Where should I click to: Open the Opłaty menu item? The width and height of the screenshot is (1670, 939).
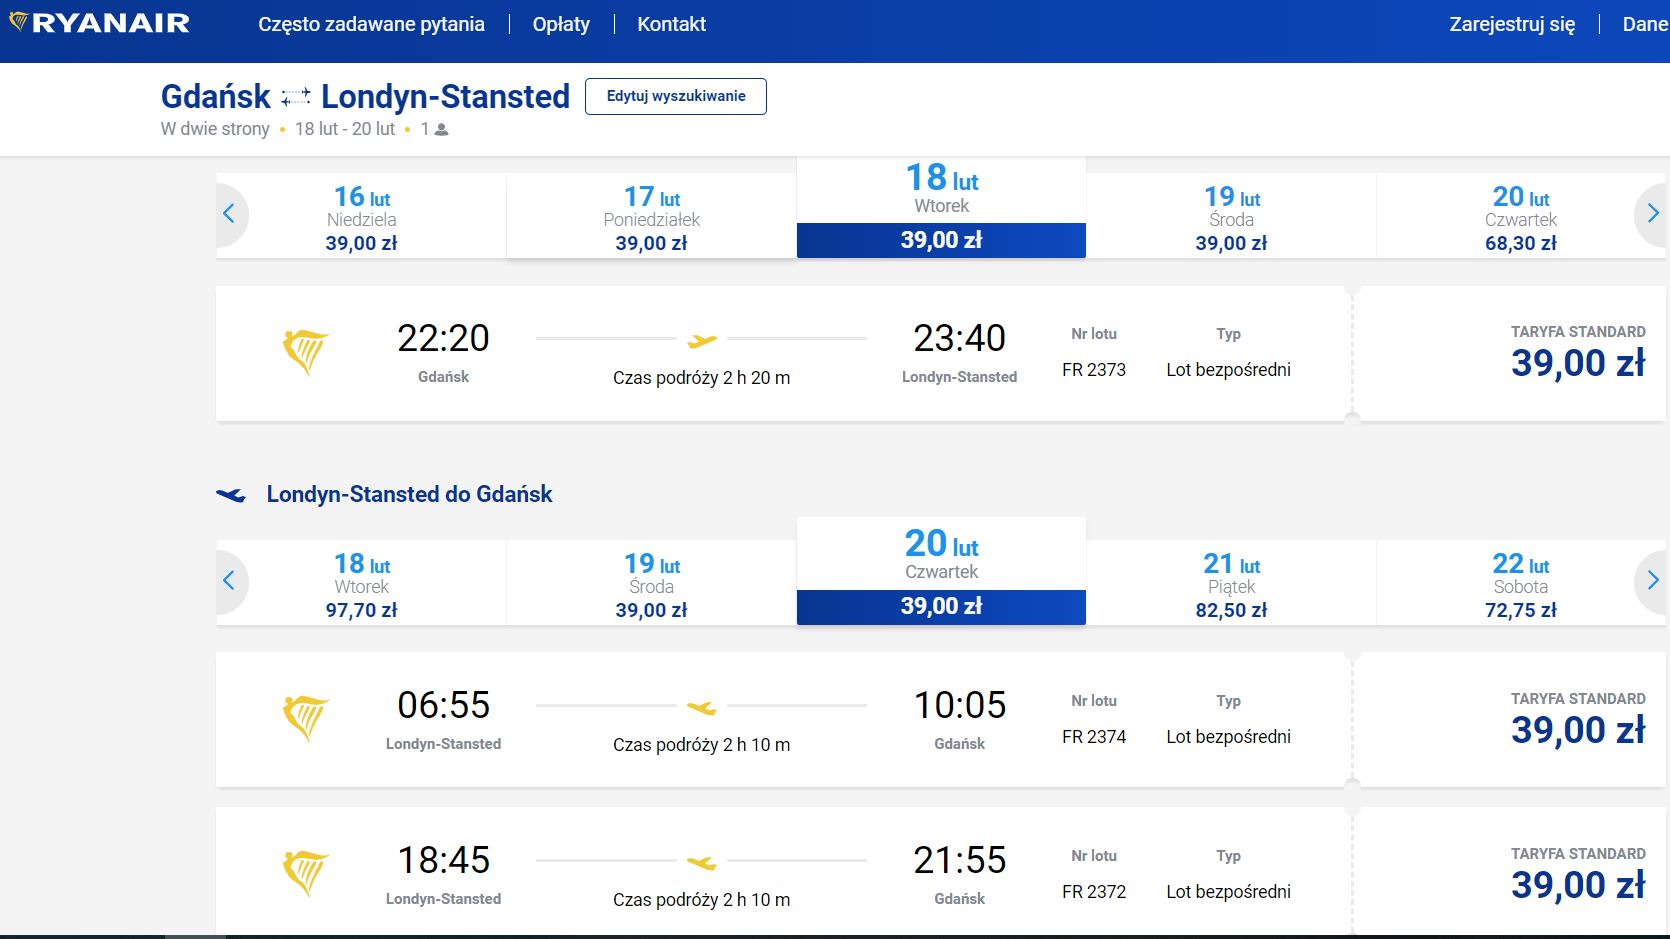[x=561, y=24]
